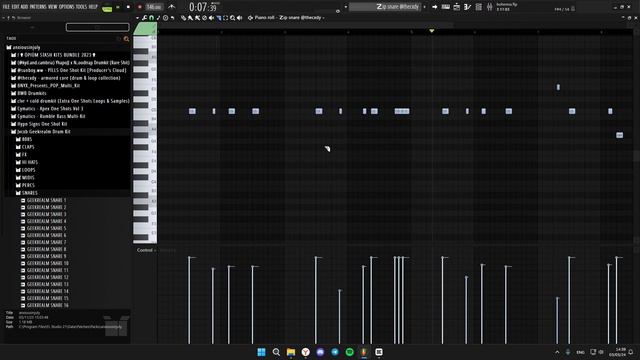Click the stop playback button
Screen dimensions: 640x360
point(128,7)
